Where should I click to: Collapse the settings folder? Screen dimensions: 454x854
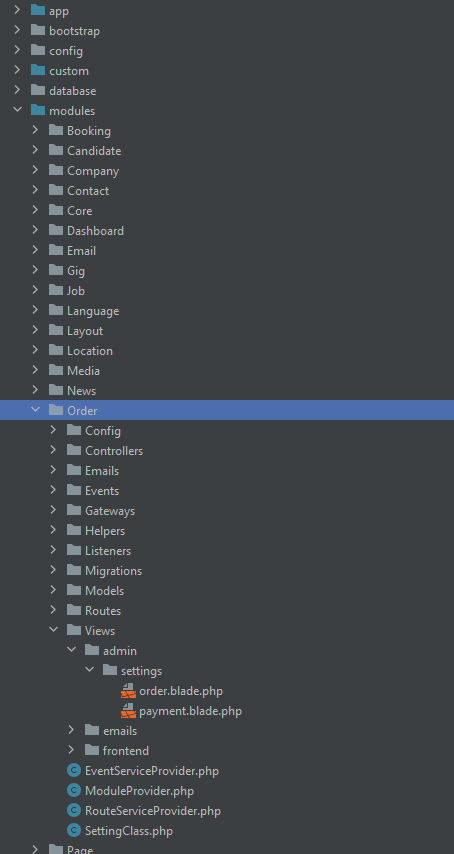click(89, 670)
